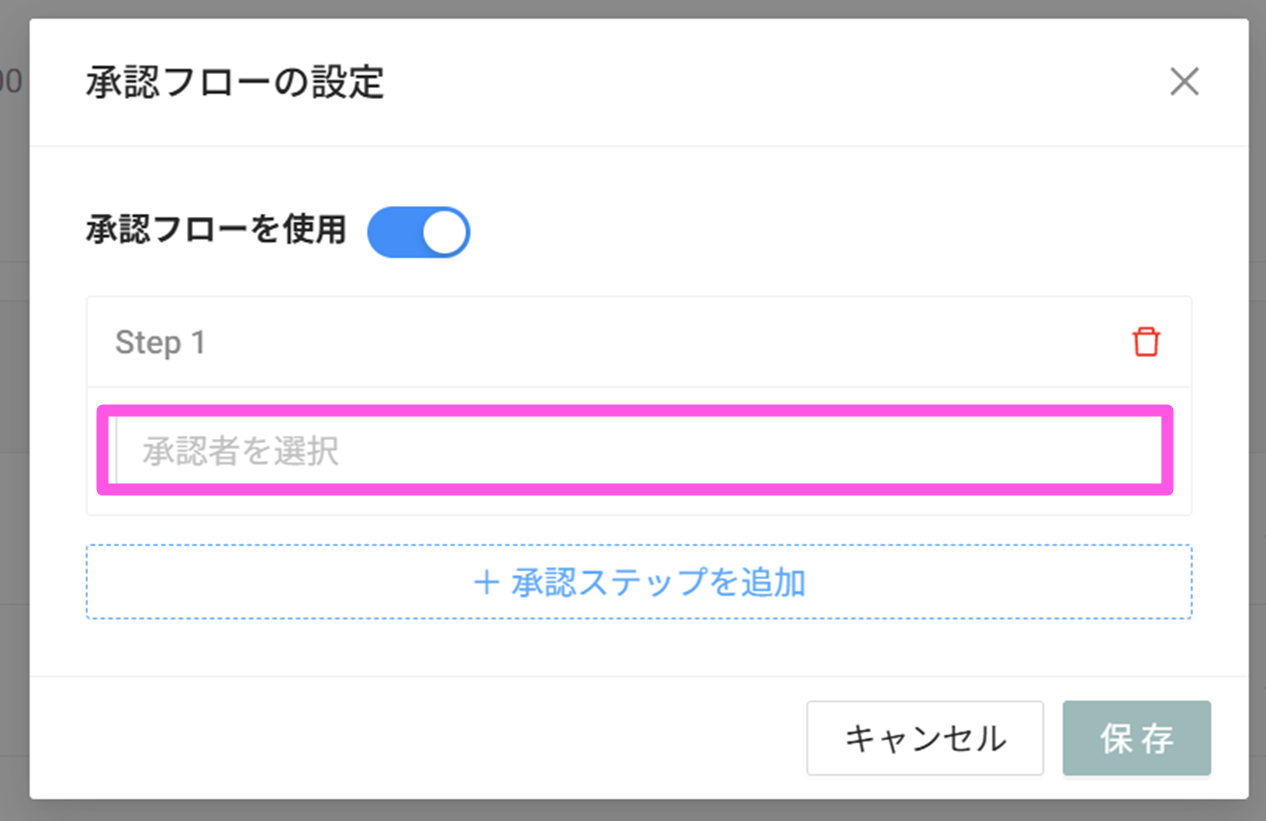
Task: Click the 承認フローの設定 dialog title
Action: point(235,83)
